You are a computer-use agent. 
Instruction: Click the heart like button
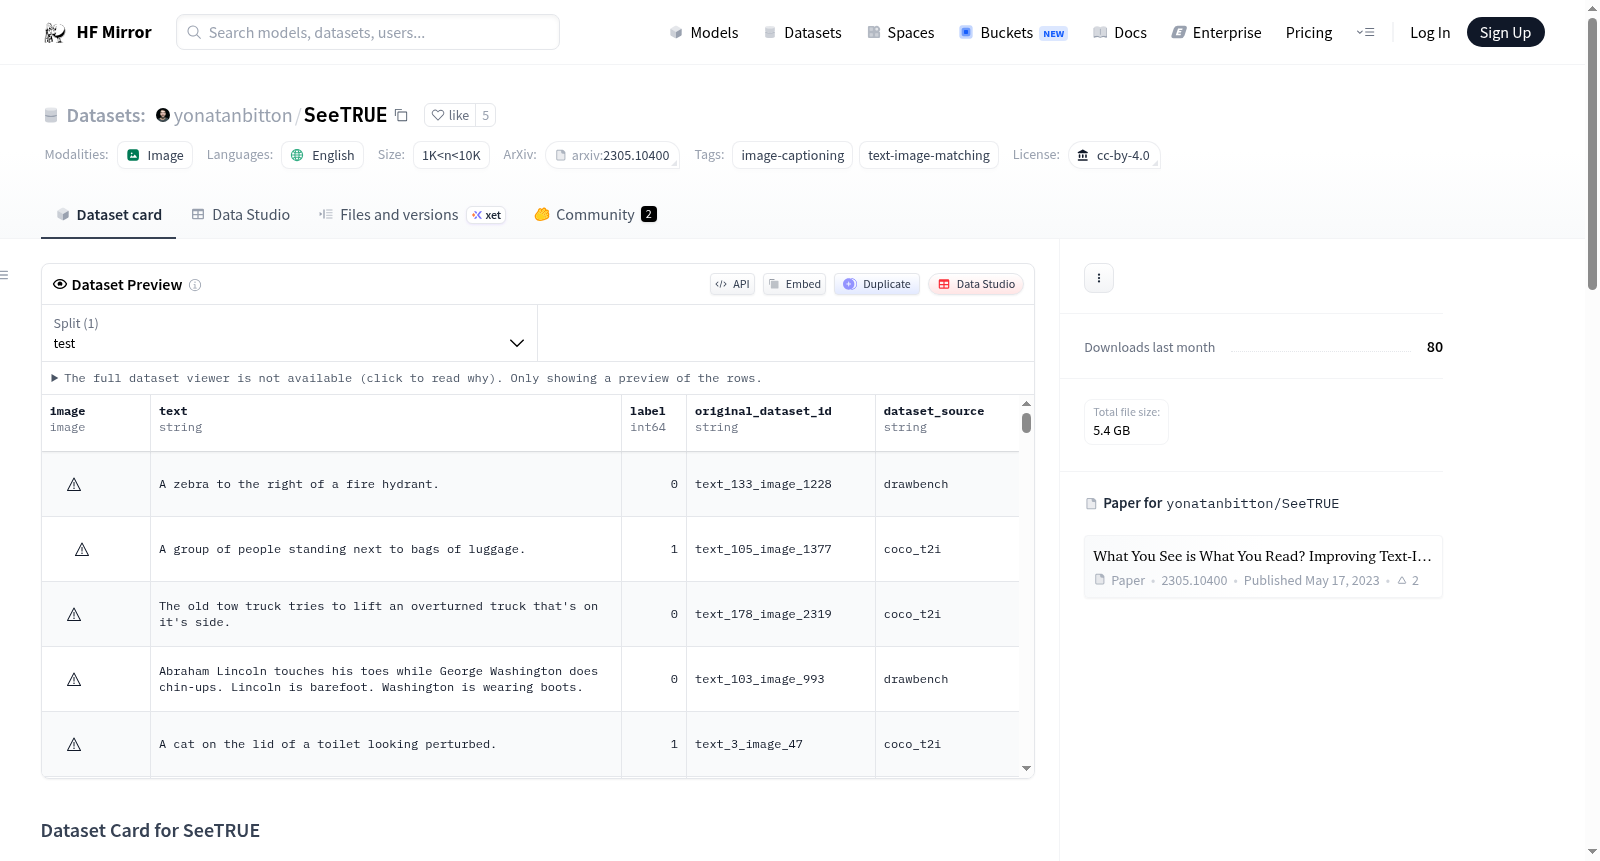tap(450, 115)
